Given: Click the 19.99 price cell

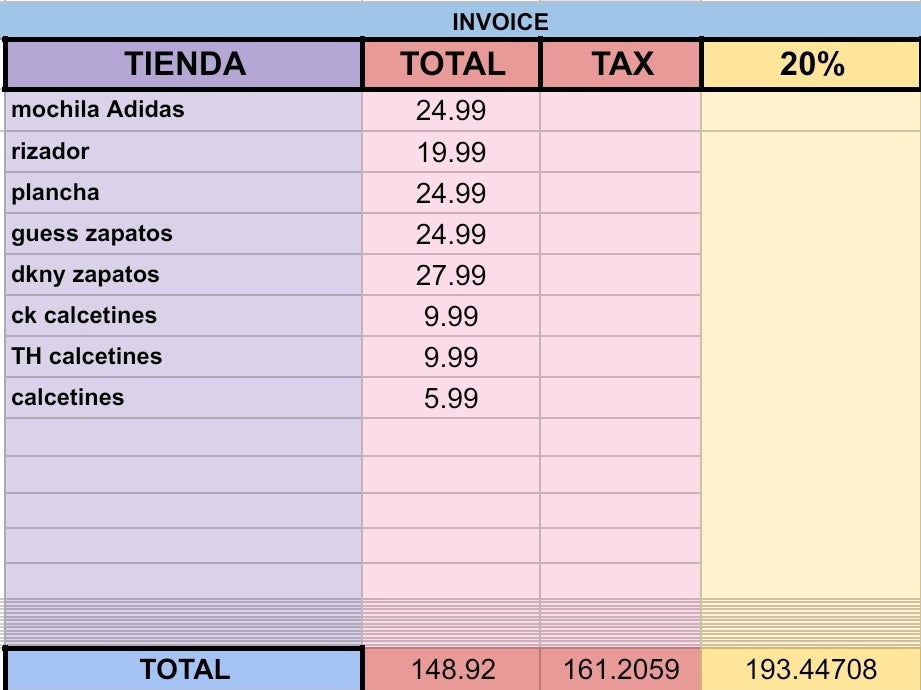Looking at the screenshot, I should (451, 152).
